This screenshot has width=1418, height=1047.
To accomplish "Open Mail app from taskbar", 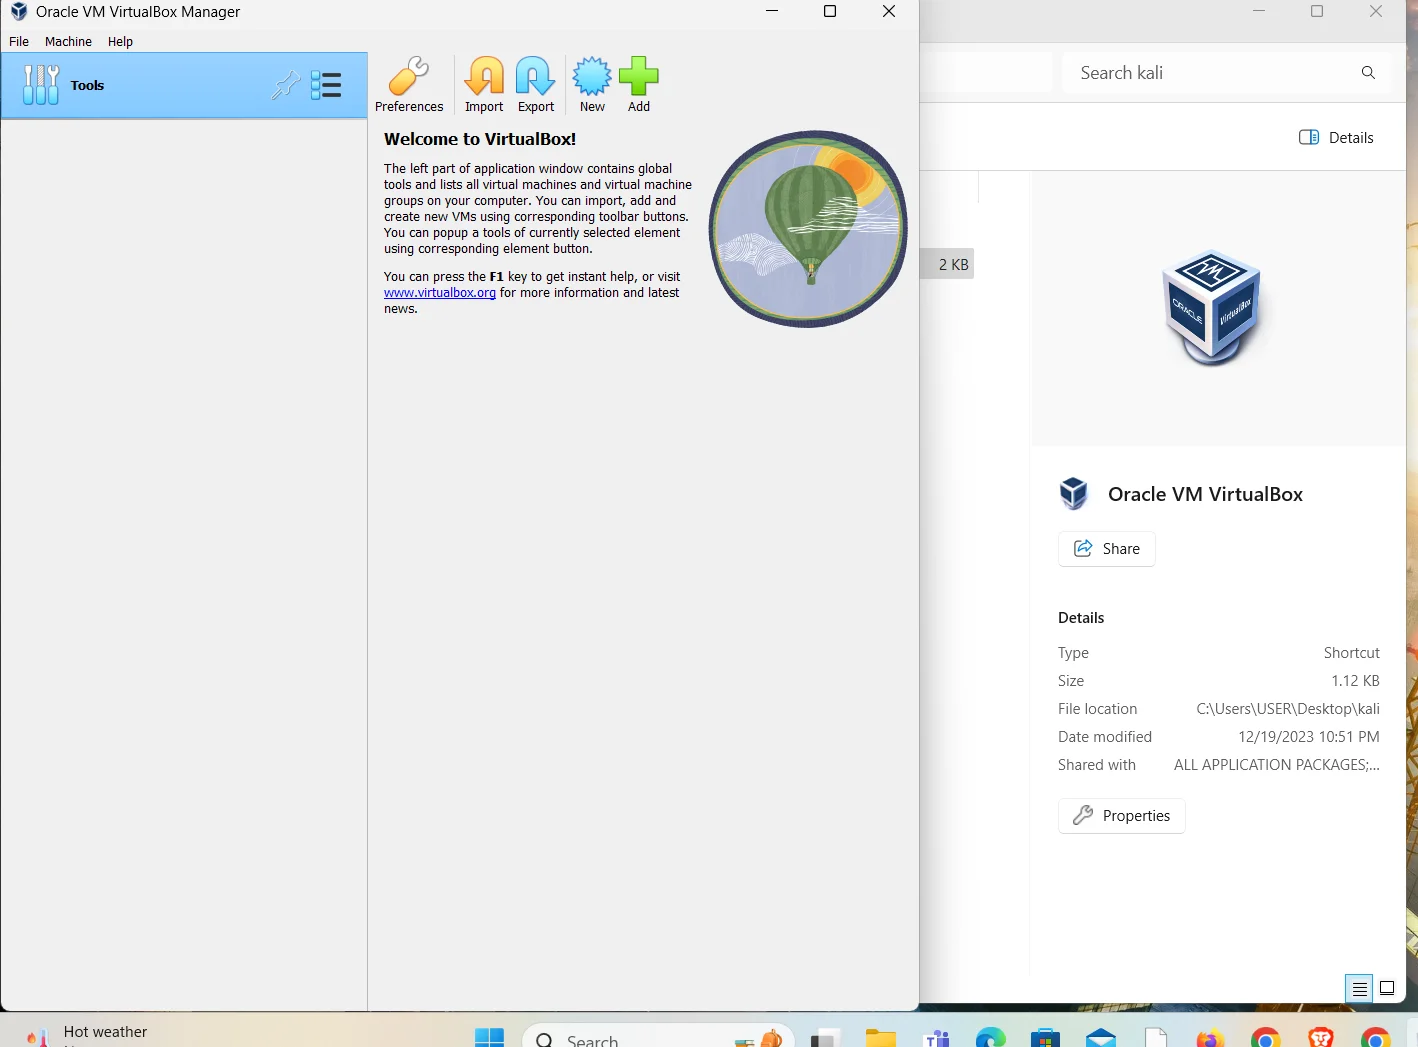I will (x=1101, y=1038).
